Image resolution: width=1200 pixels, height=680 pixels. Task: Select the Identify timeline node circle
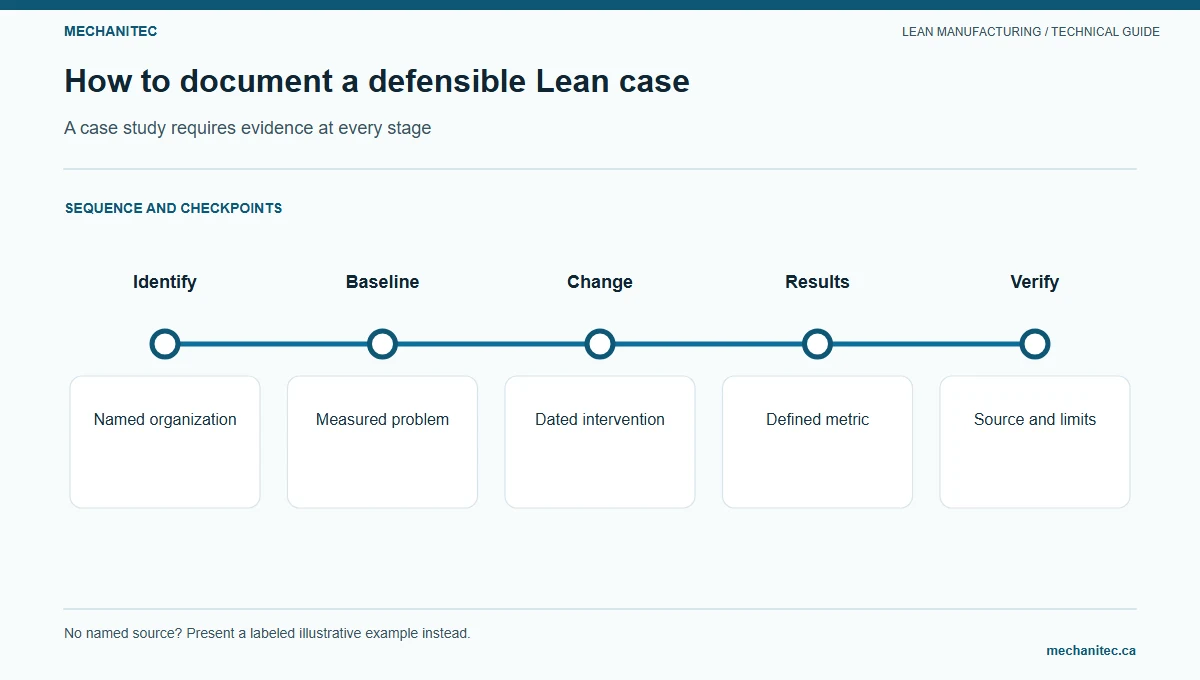[165, 344]
